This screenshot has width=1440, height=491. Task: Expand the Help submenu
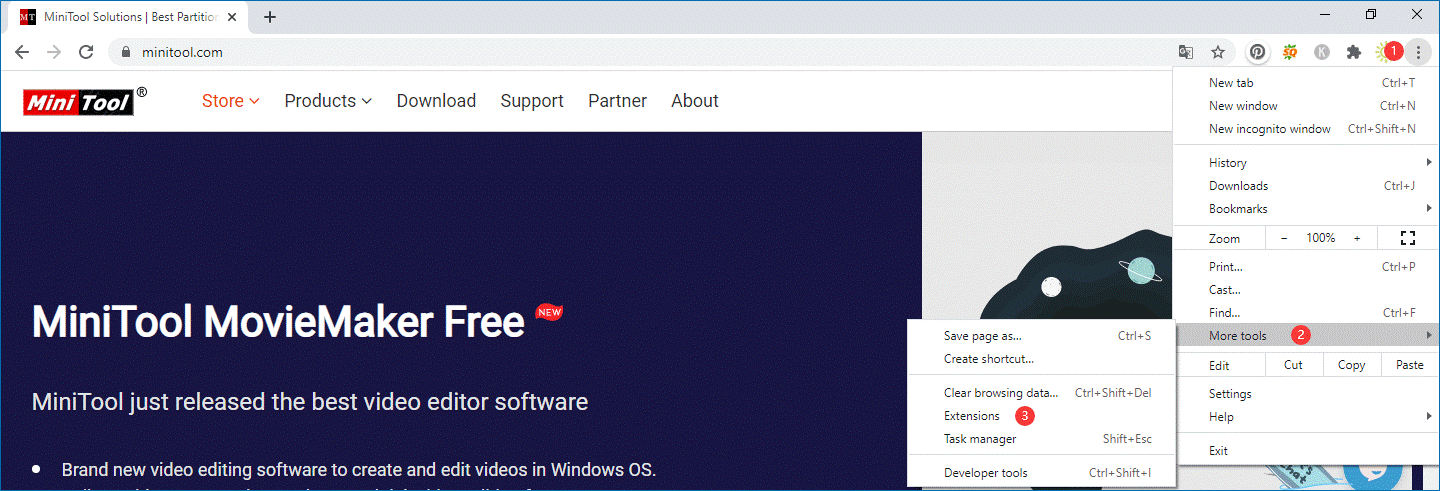[1306, 417]
